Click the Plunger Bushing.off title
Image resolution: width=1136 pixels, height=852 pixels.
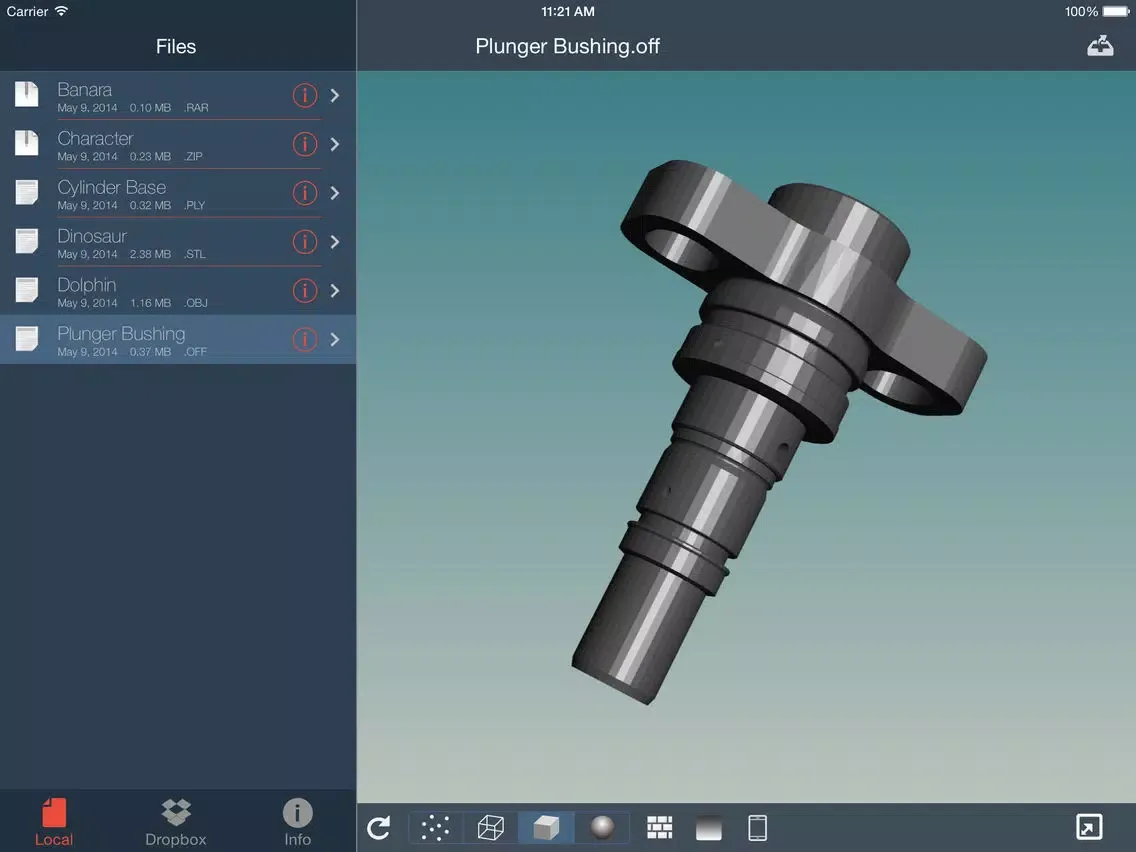(x=567, y=46)
